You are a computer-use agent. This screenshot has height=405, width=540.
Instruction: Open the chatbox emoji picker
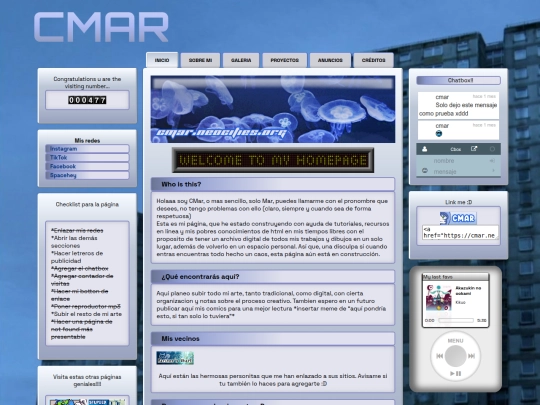(425, 171)
